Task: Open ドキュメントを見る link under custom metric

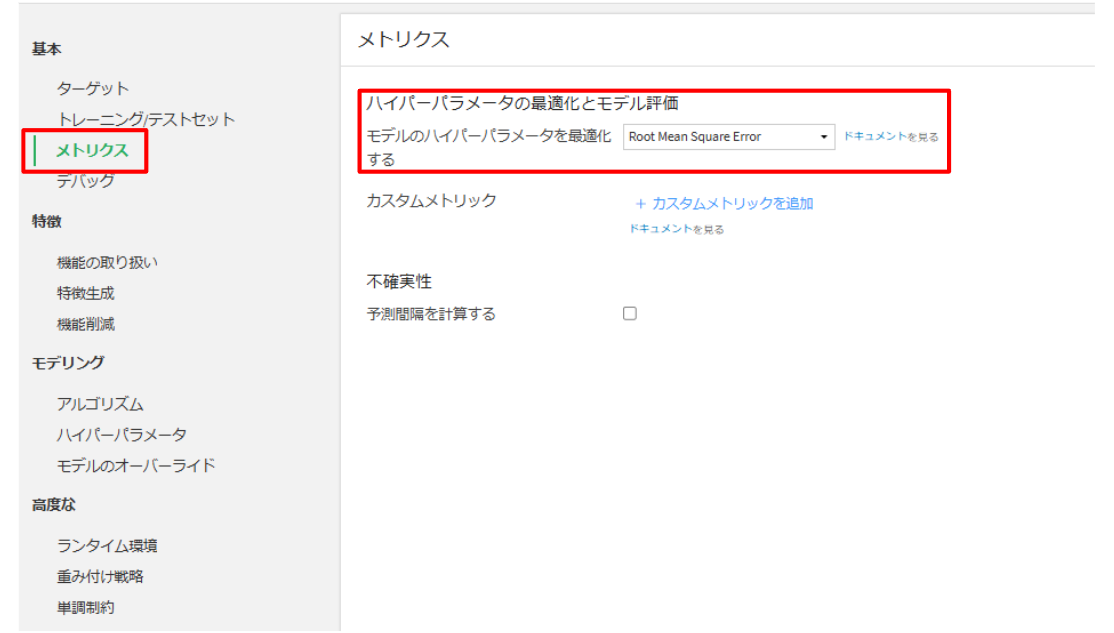Action: point(676,229)
